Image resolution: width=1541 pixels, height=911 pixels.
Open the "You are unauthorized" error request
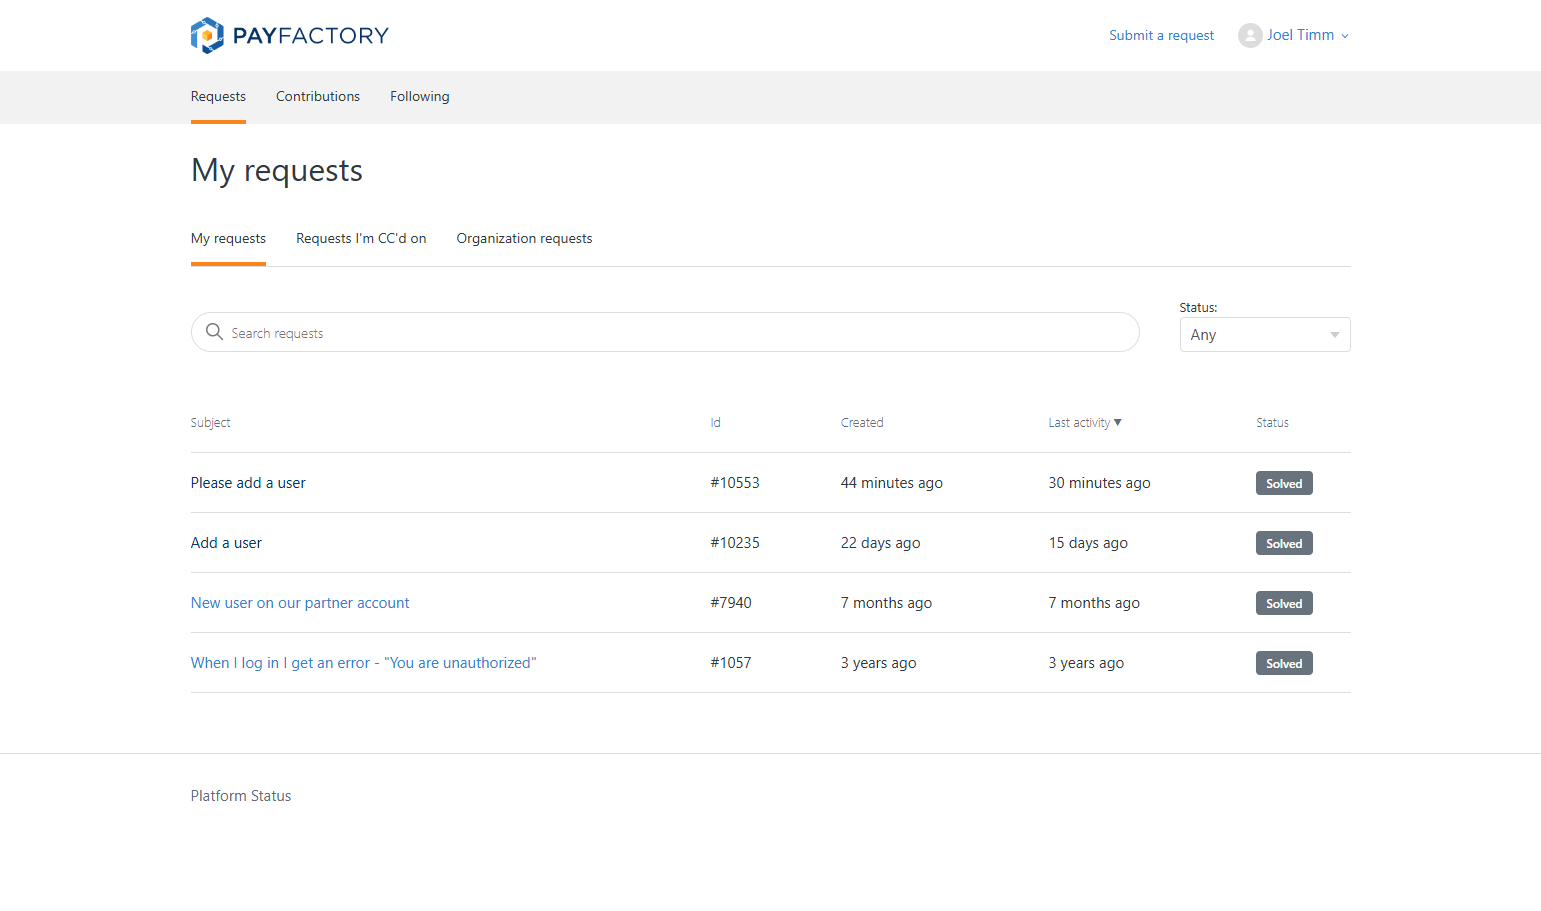[364, 663]
